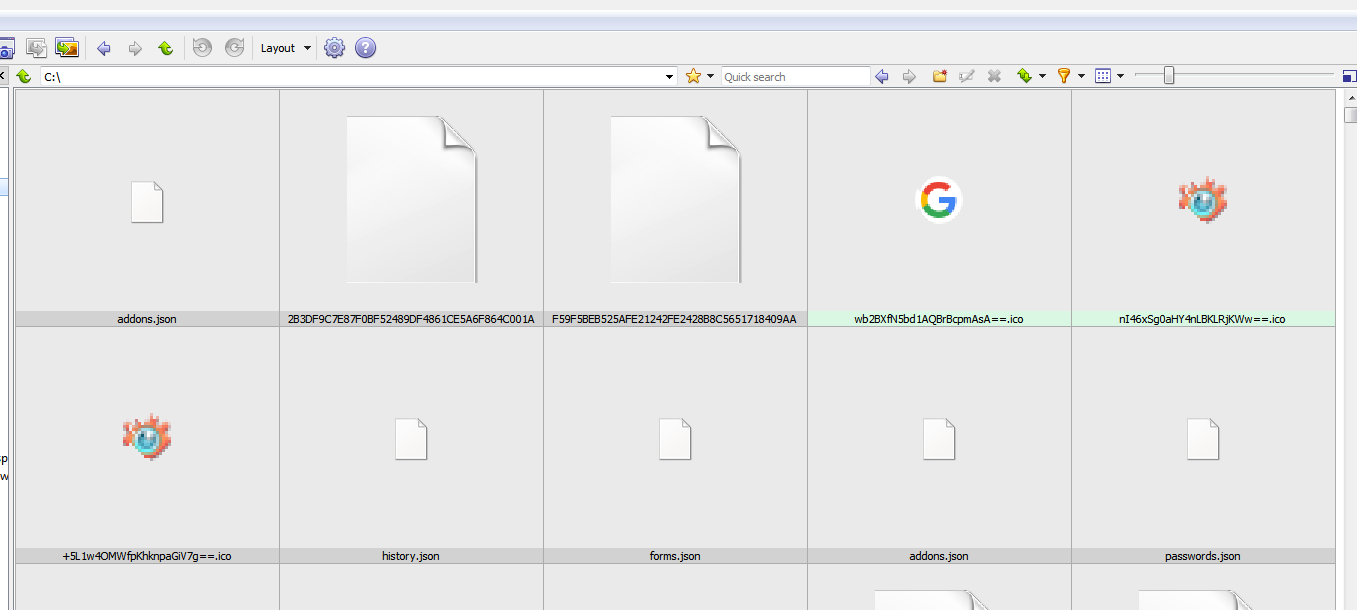Viewport: 1357px width, 610px height.
Task: Click into the Quick search field
Action: click(x=796, y=77)
